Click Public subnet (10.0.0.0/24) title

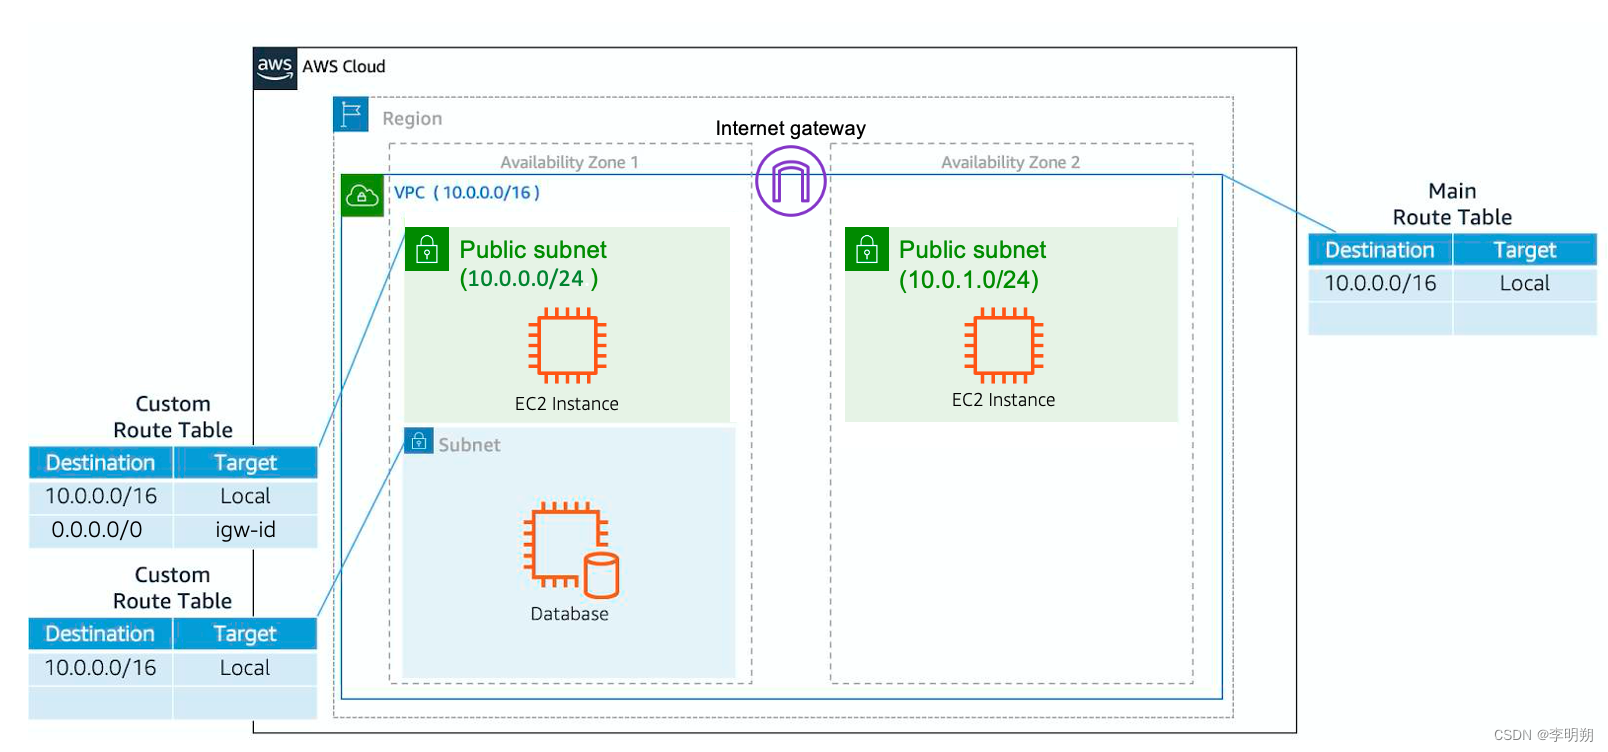pos(533,264)
